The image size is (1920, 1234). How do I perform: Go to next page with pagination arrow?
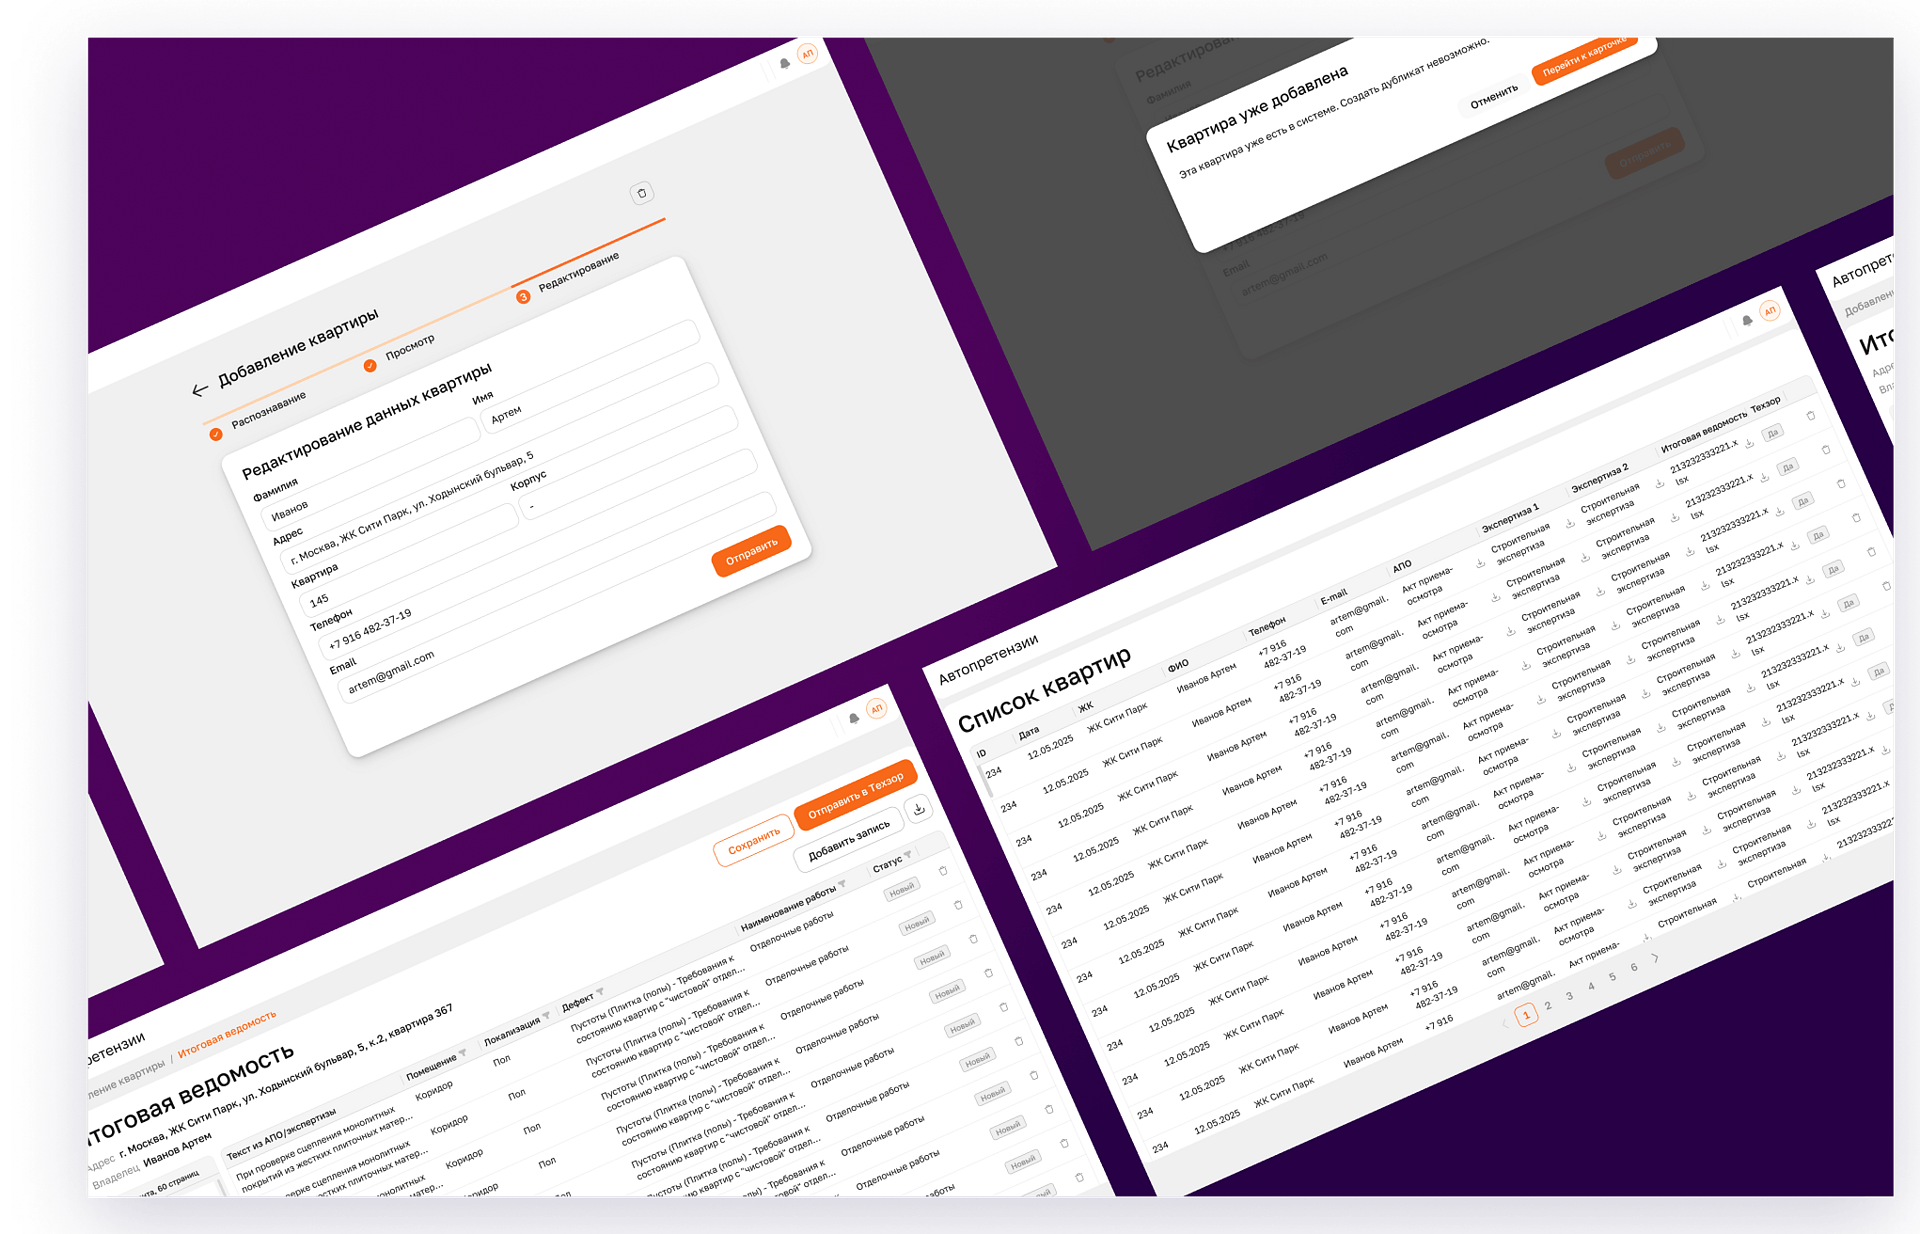point(1656,958)
